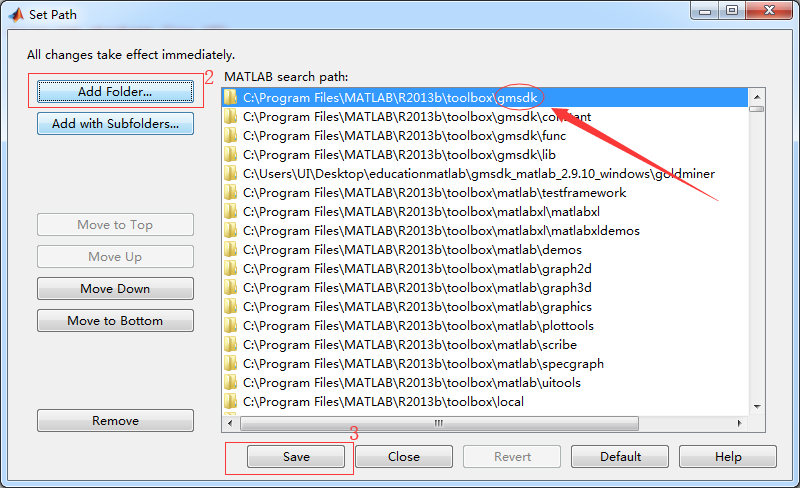
Task: Click horizontal scrollbar right arrow
Action: [740, 423]
